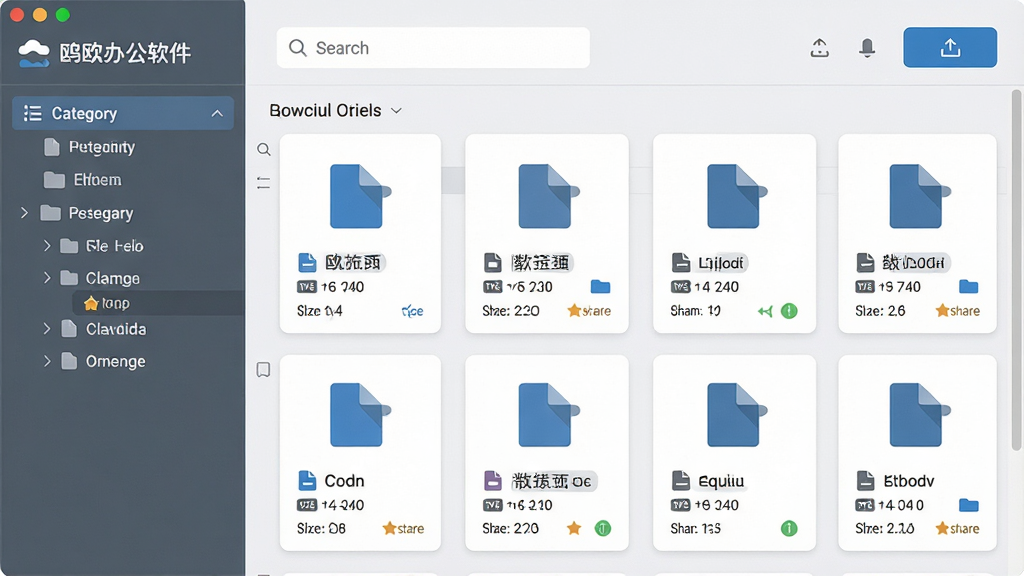Image resolution: width=1024 pixels, height=576 pixels.
Task: Click the cloud logo in the sidebar header
Action: (34, 53)
